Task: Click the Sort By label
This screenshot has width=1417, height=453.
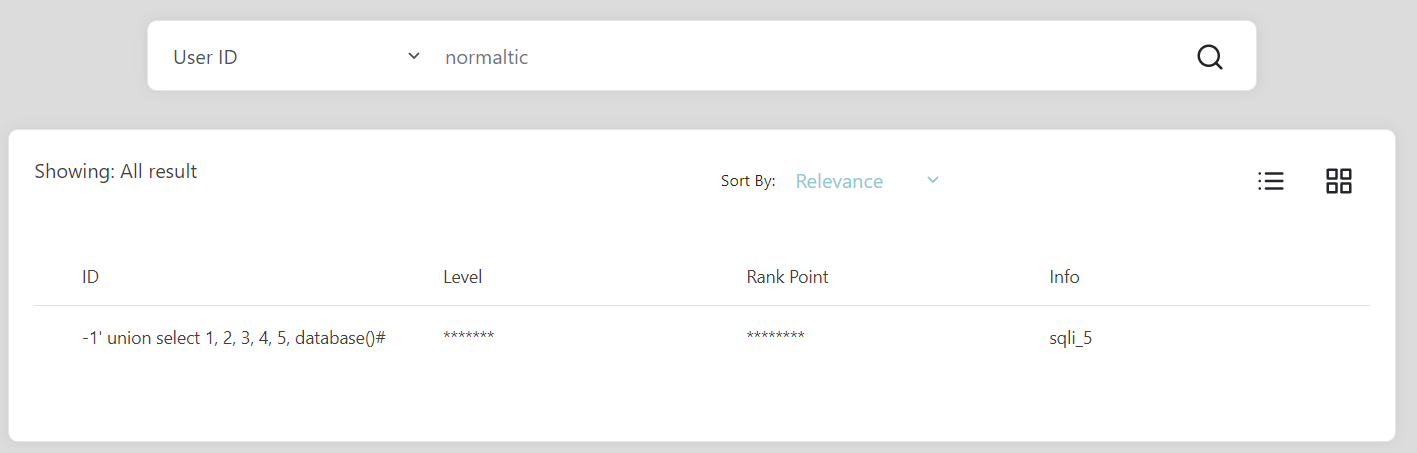Action: click(x=748, y=181)
